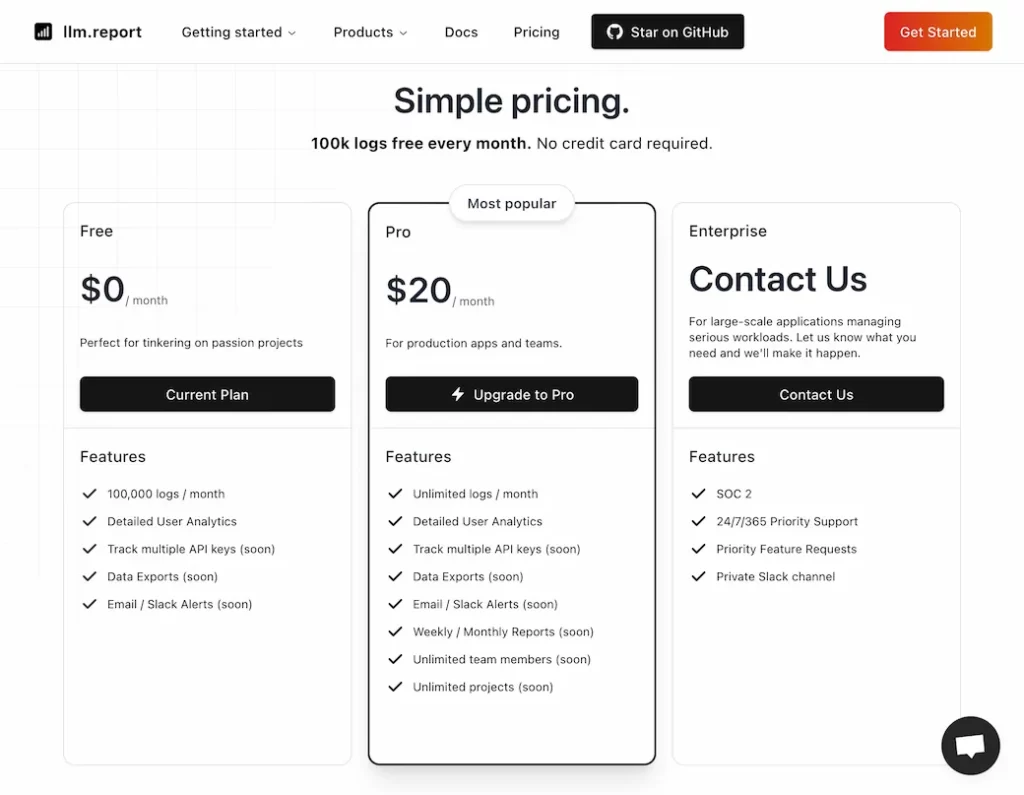This screenshot has height=795, width=1024.
Task: Click the Most popular badge on Pro plan
Action: point(511,204)
